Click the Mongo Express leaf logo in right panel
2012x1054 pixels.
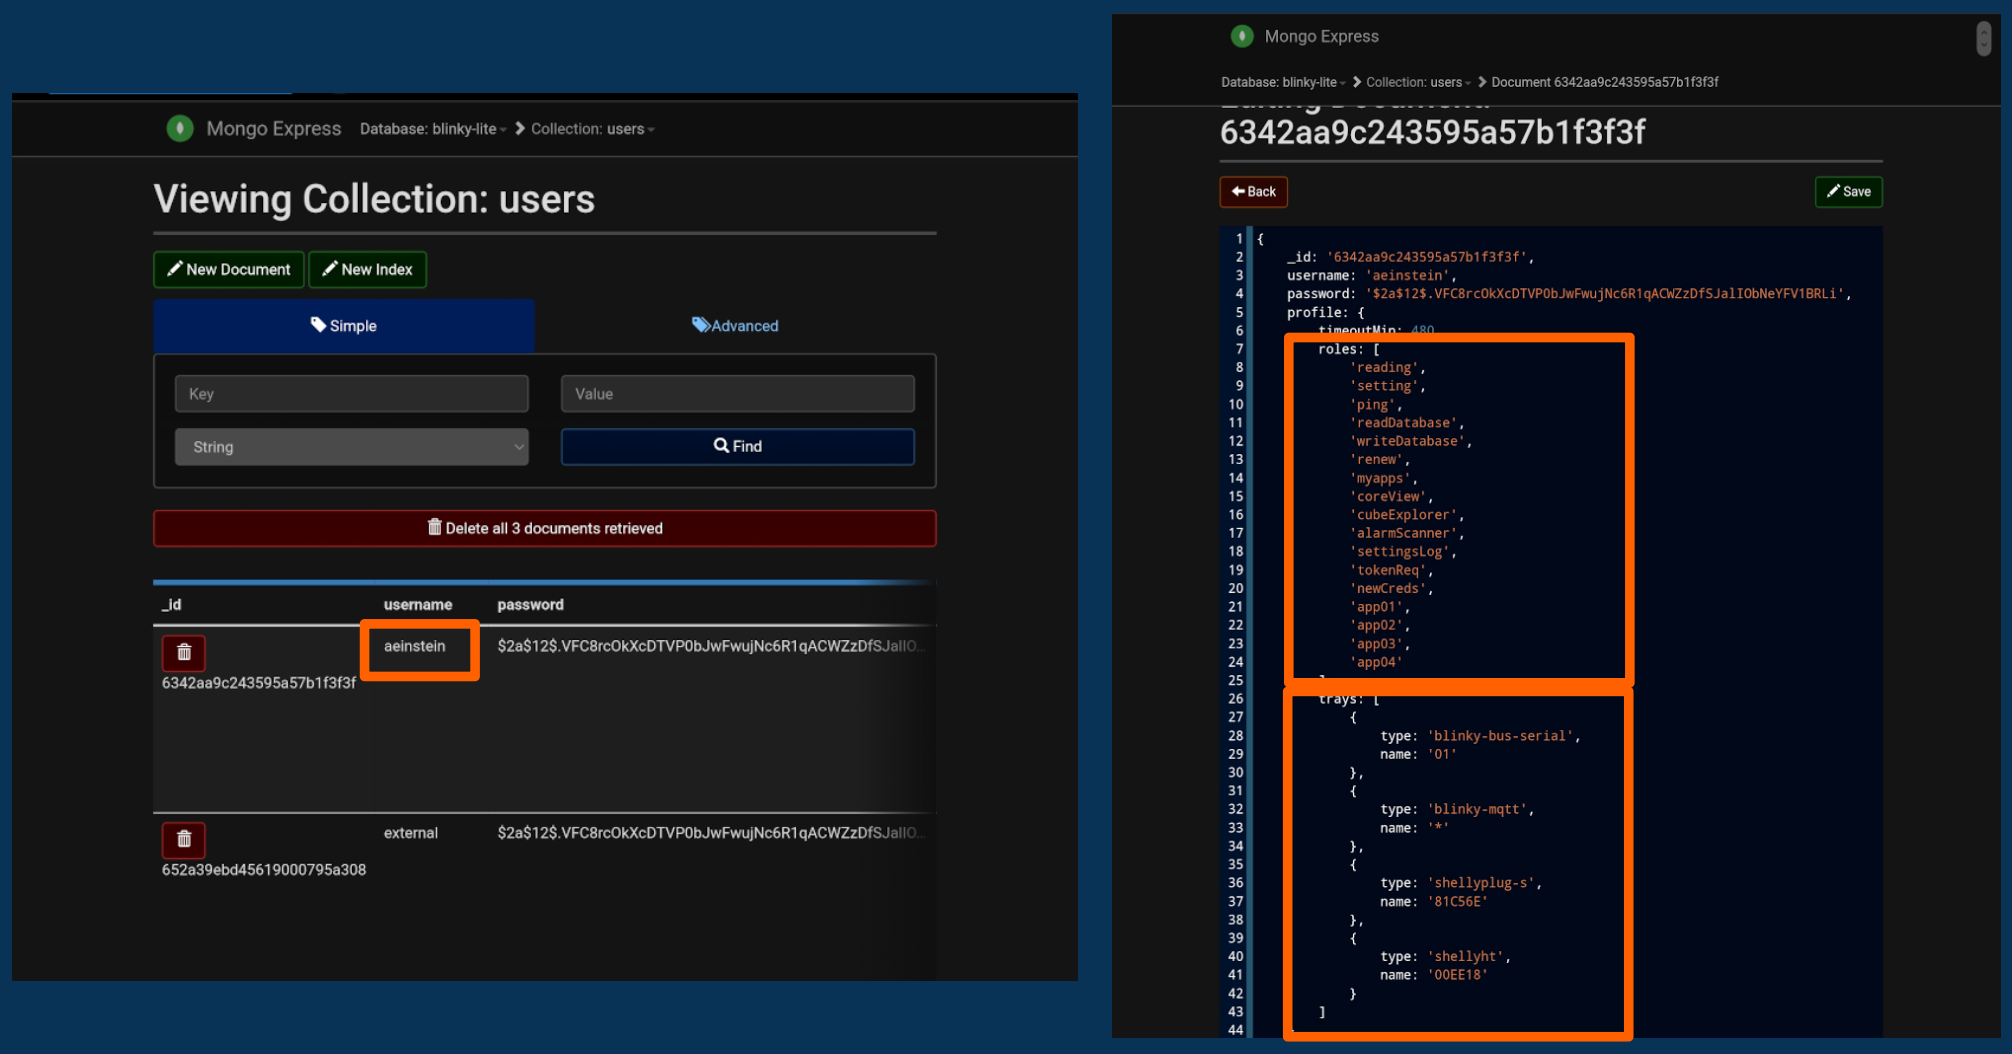pyautogui.click(x=1242, y=36)
